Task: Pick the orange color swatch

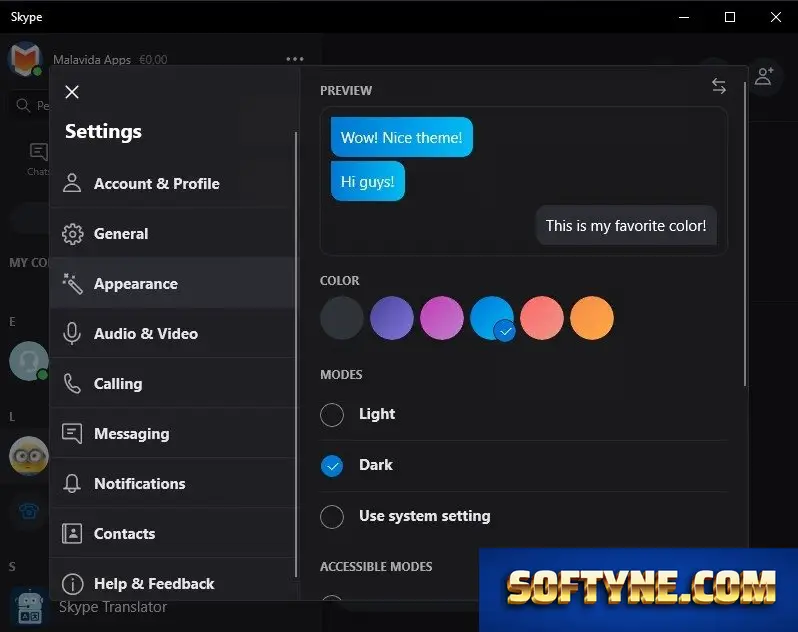Action: (x=591, y=318)
